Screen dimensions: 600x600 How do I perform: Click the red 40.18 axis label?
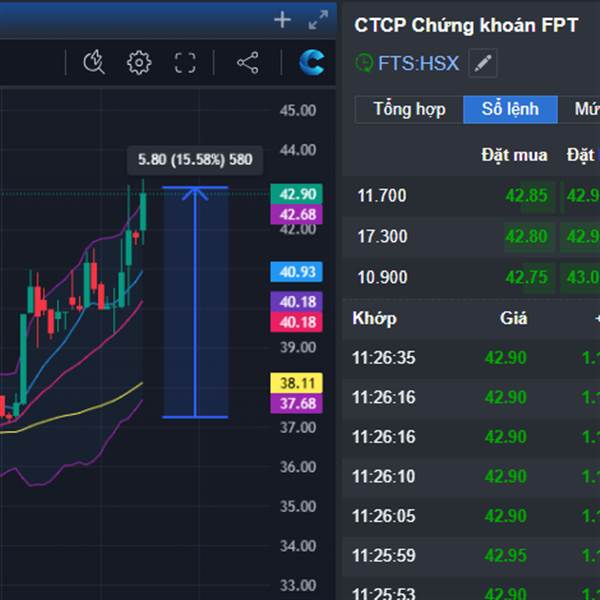297,322
